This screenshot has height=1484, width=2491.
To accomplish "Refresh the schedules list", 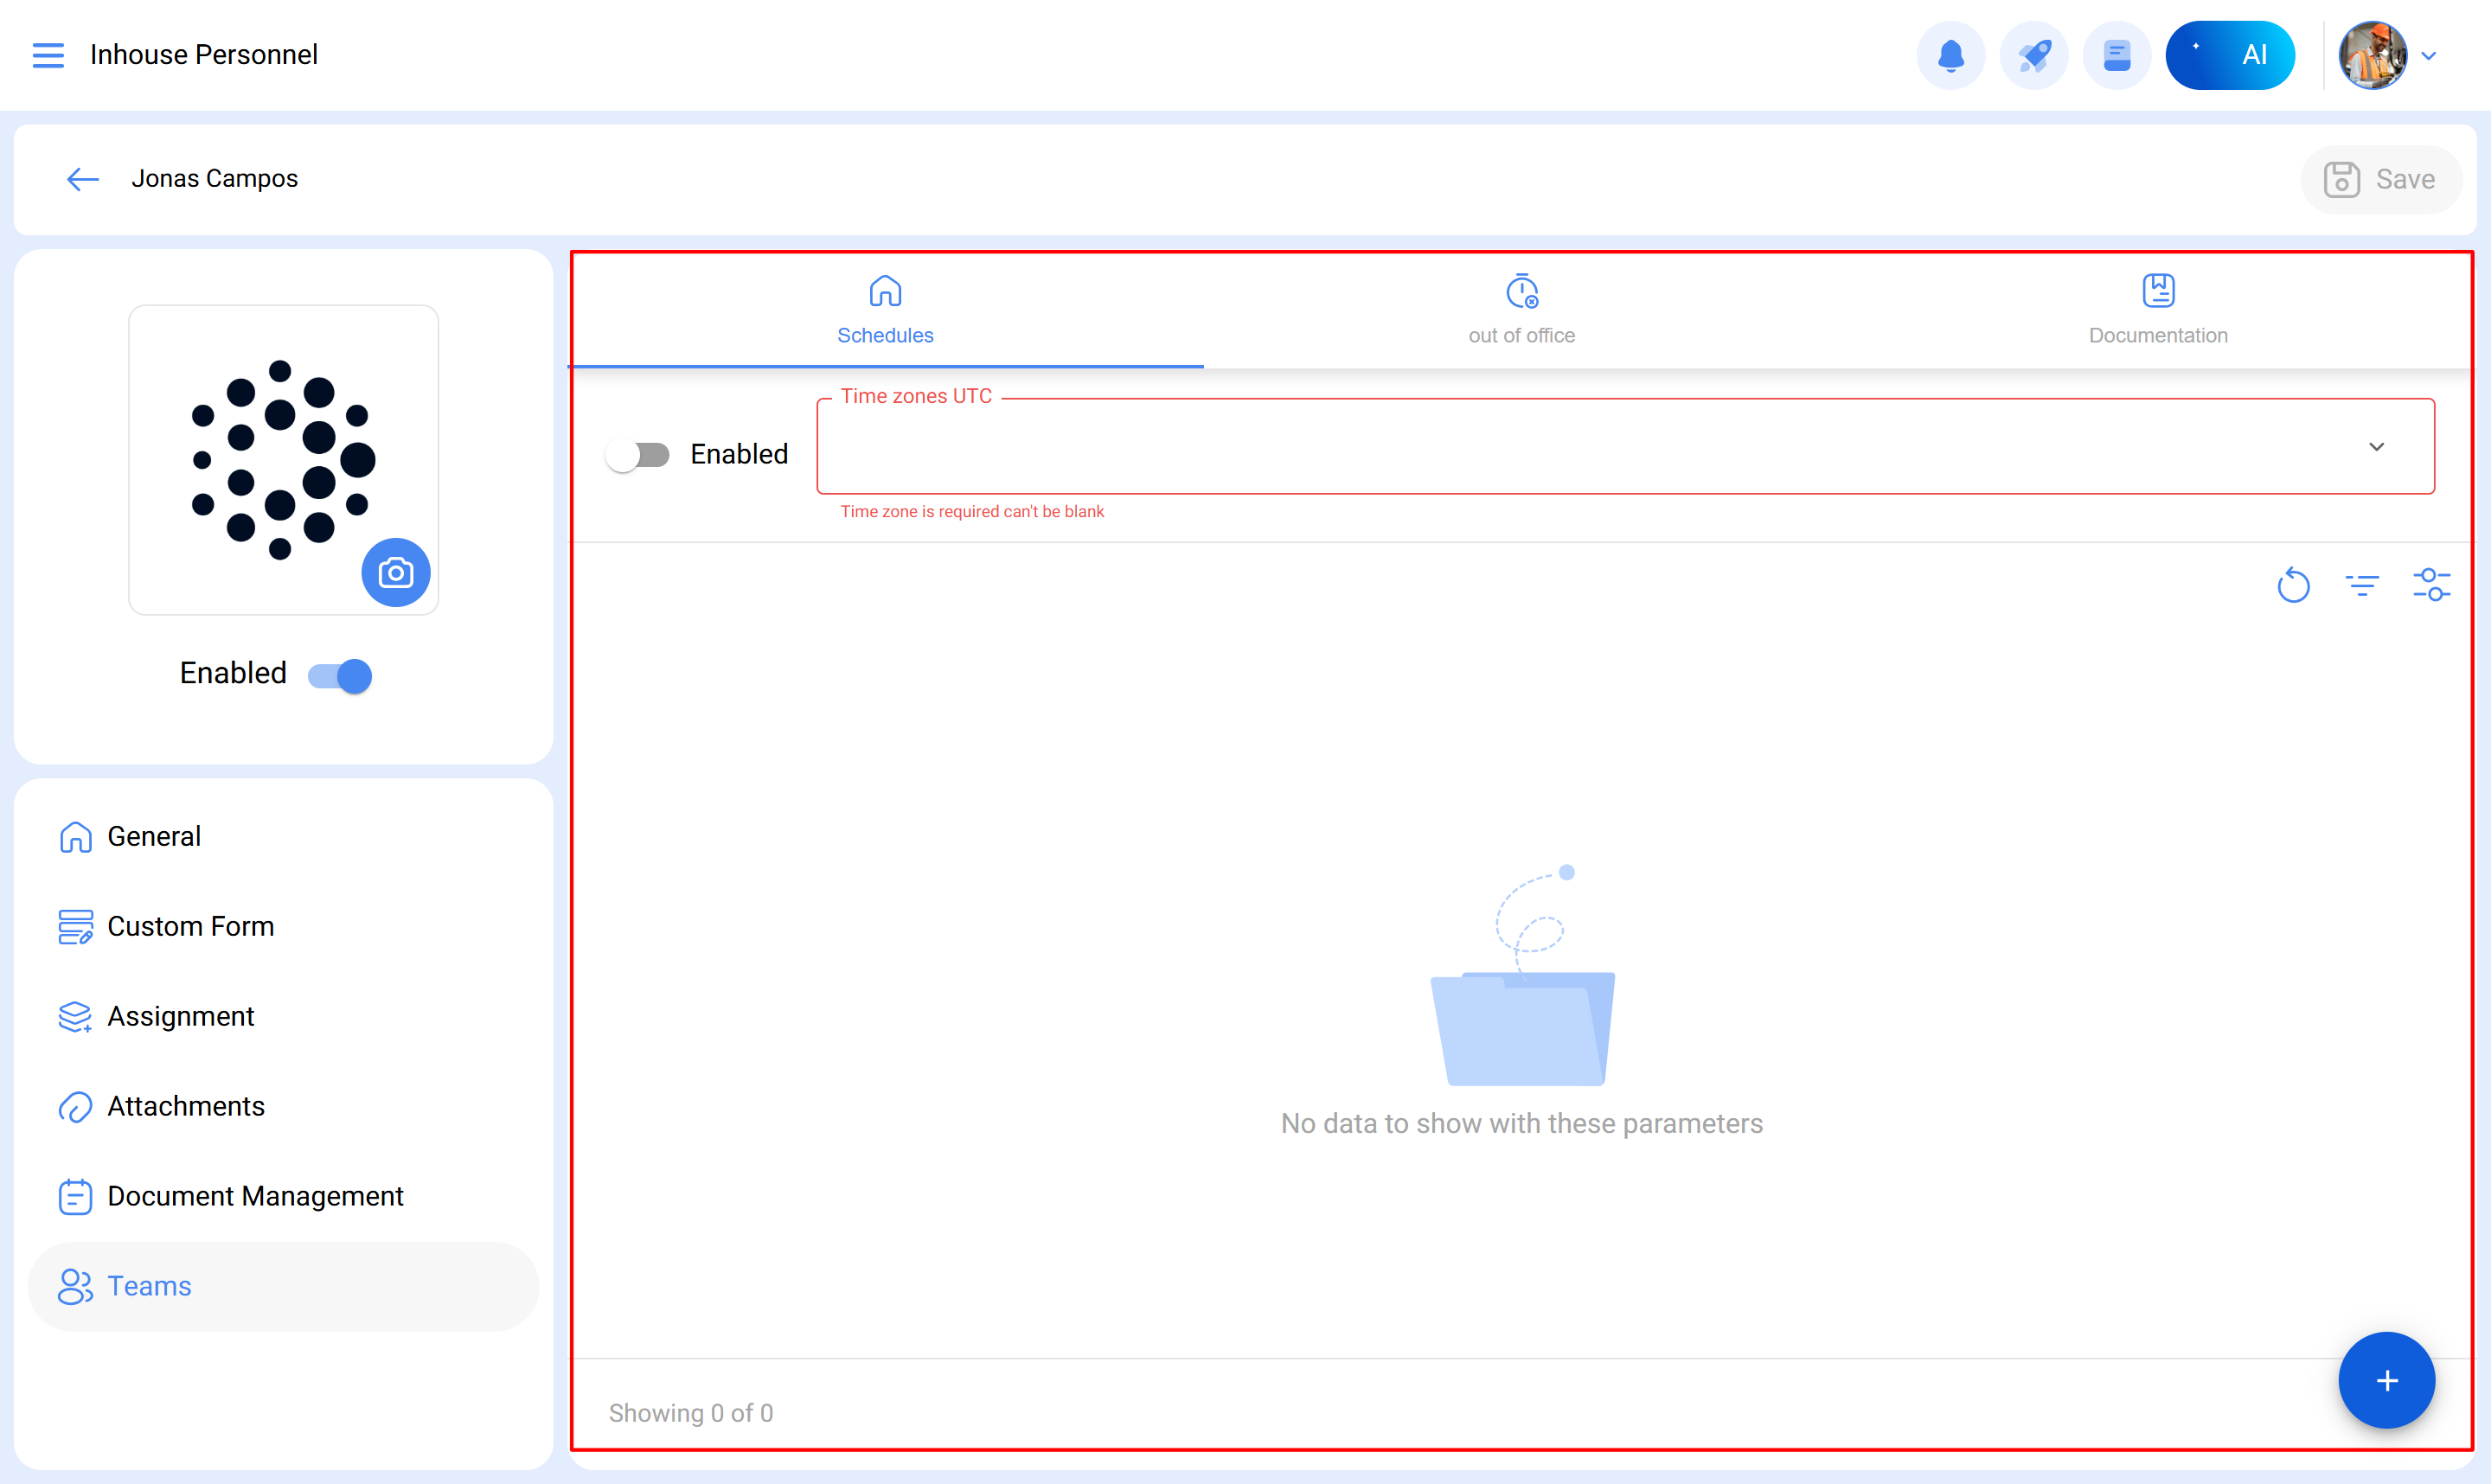I will 2293,585.
